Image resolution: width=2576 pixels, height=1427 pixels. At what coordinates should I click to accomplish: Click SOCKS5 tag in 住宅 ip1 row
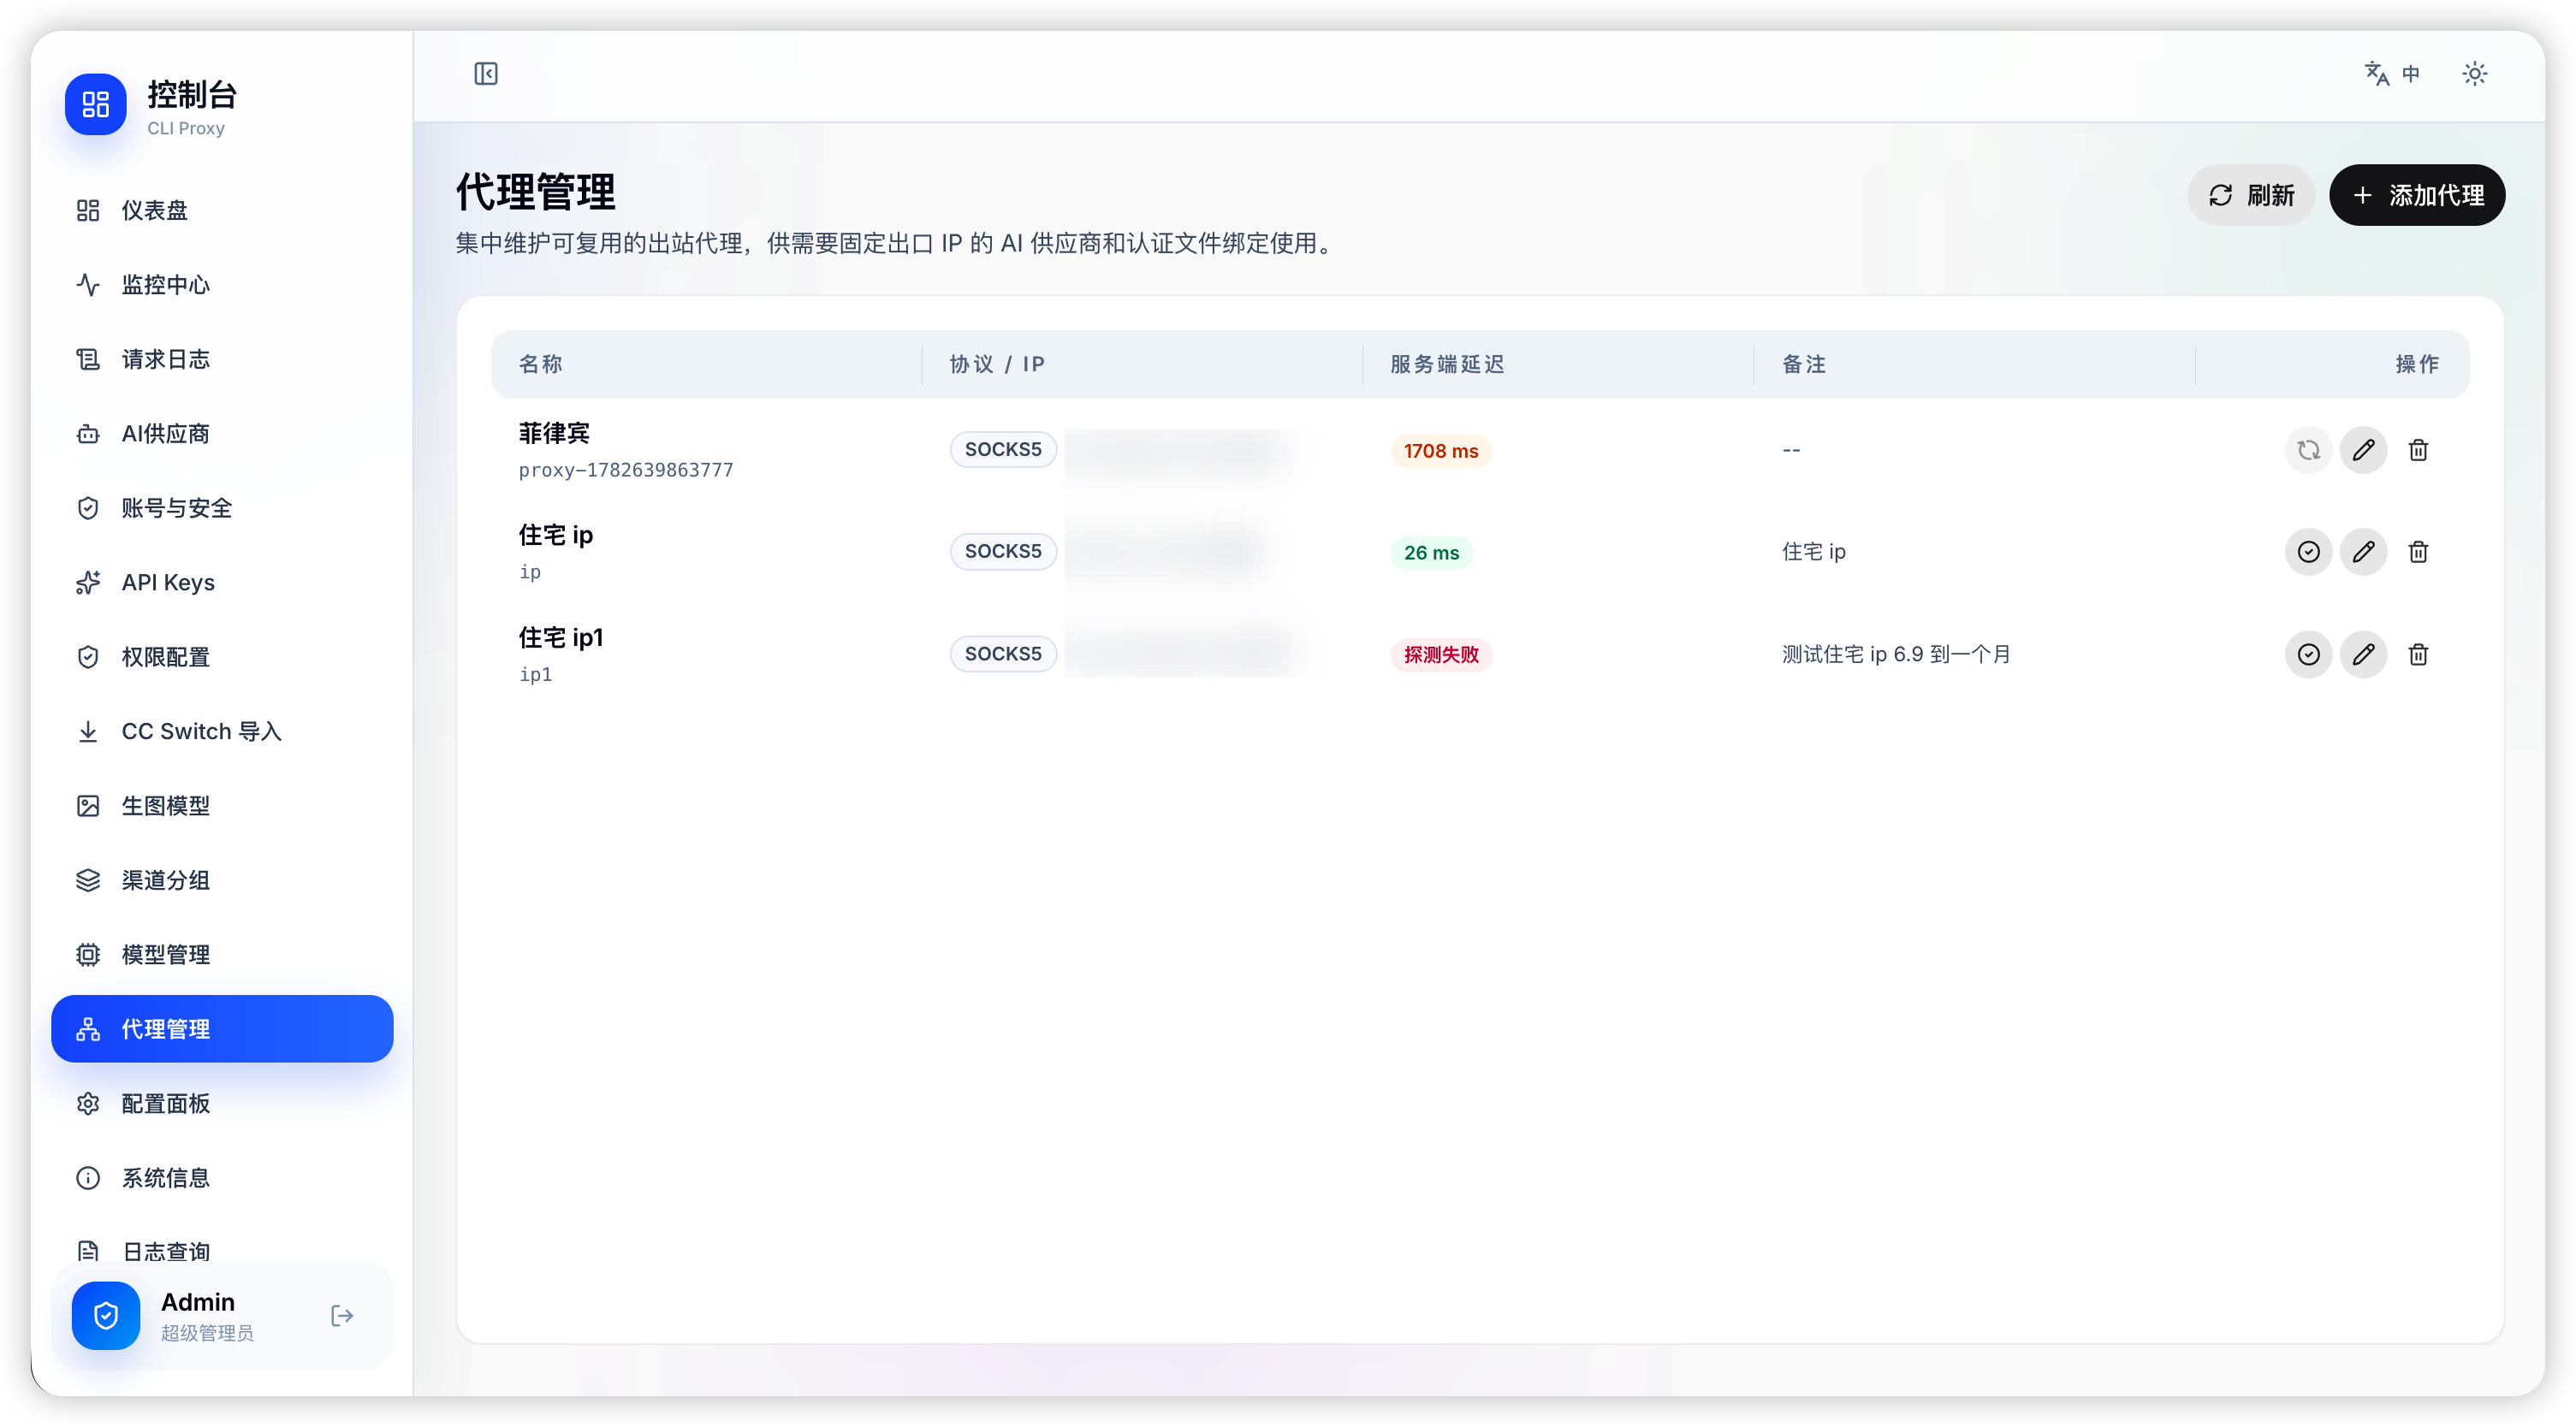(1003, 654)
